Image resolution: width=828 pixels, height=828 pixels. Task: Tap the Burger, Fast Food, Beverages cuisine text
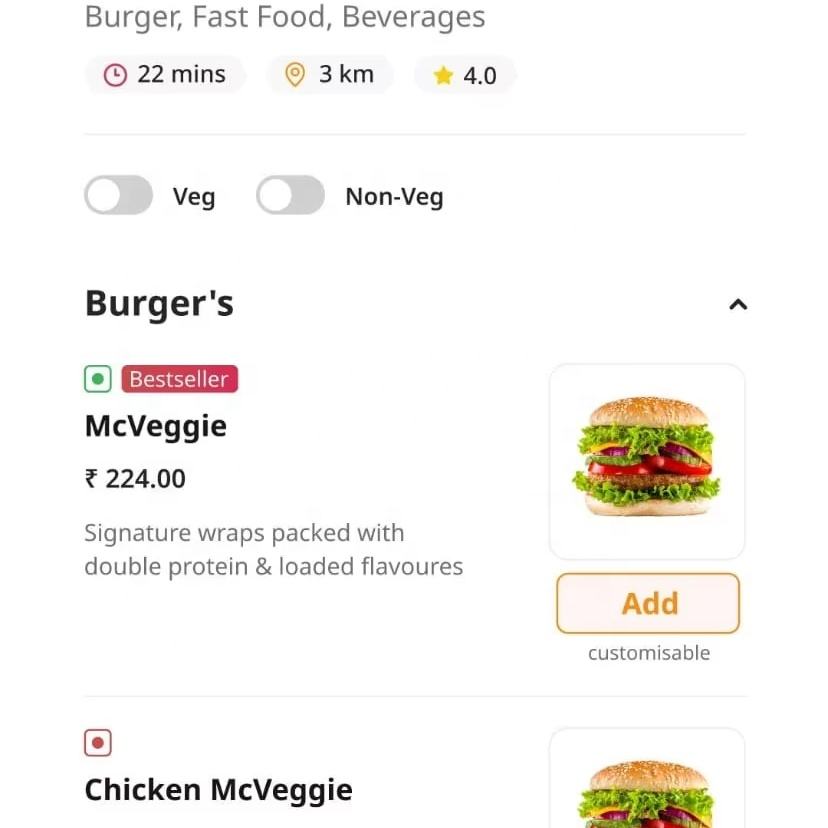click(x=285, y=17)
